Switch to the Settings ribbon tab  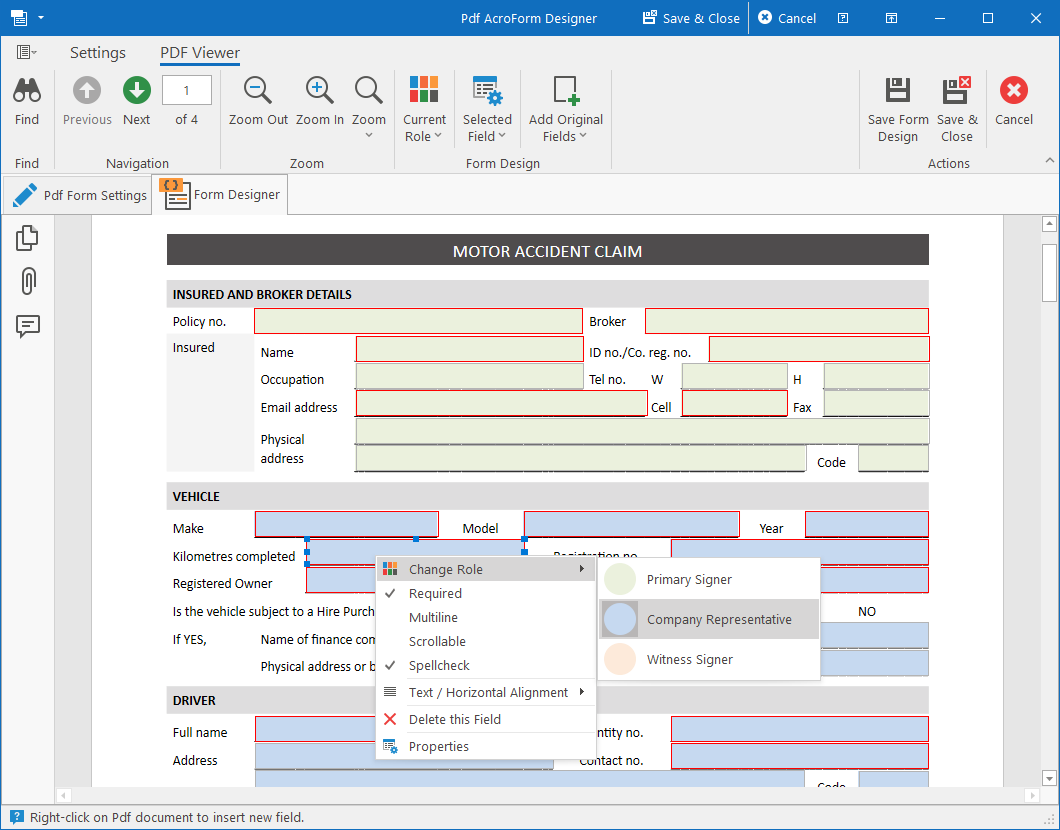click(98, 53)
